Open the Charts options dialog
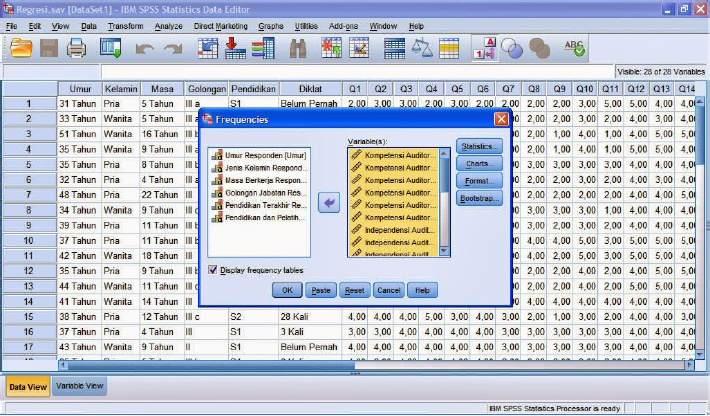 click(478, 163)
